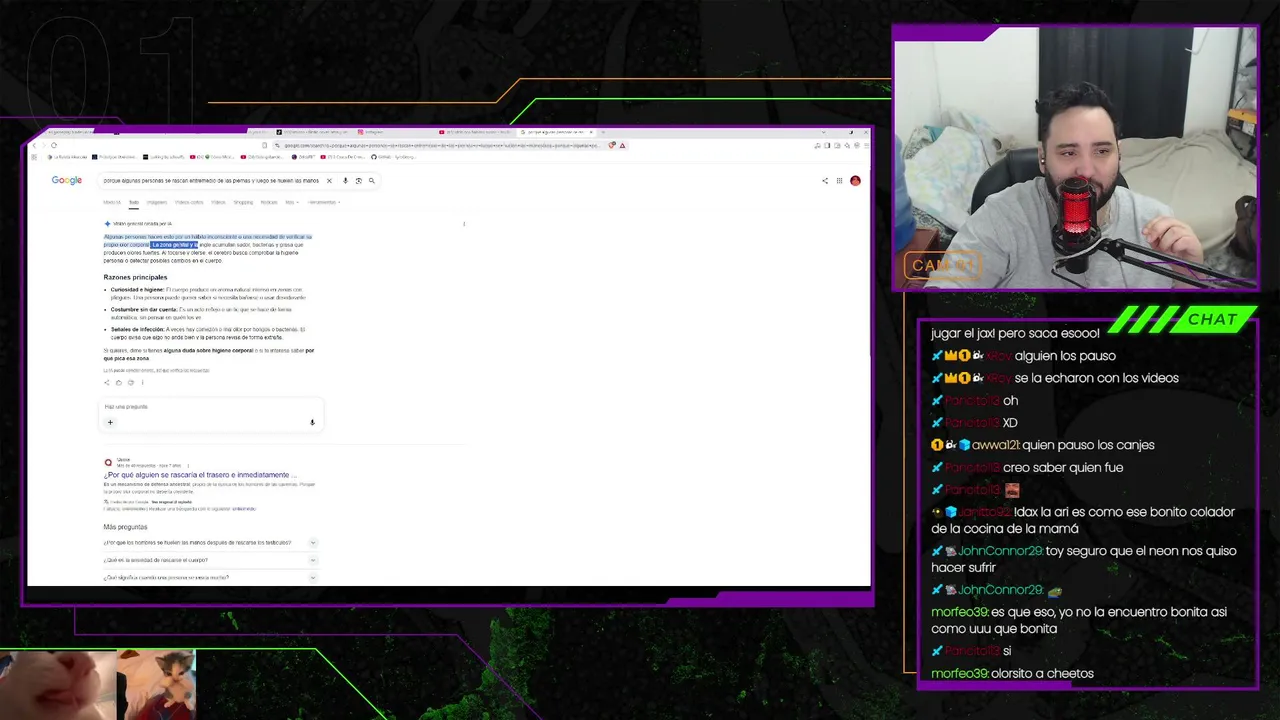Open Google Lens image search
The width and height of the screenshot is (1280, 720).
(x=358, y=181)
